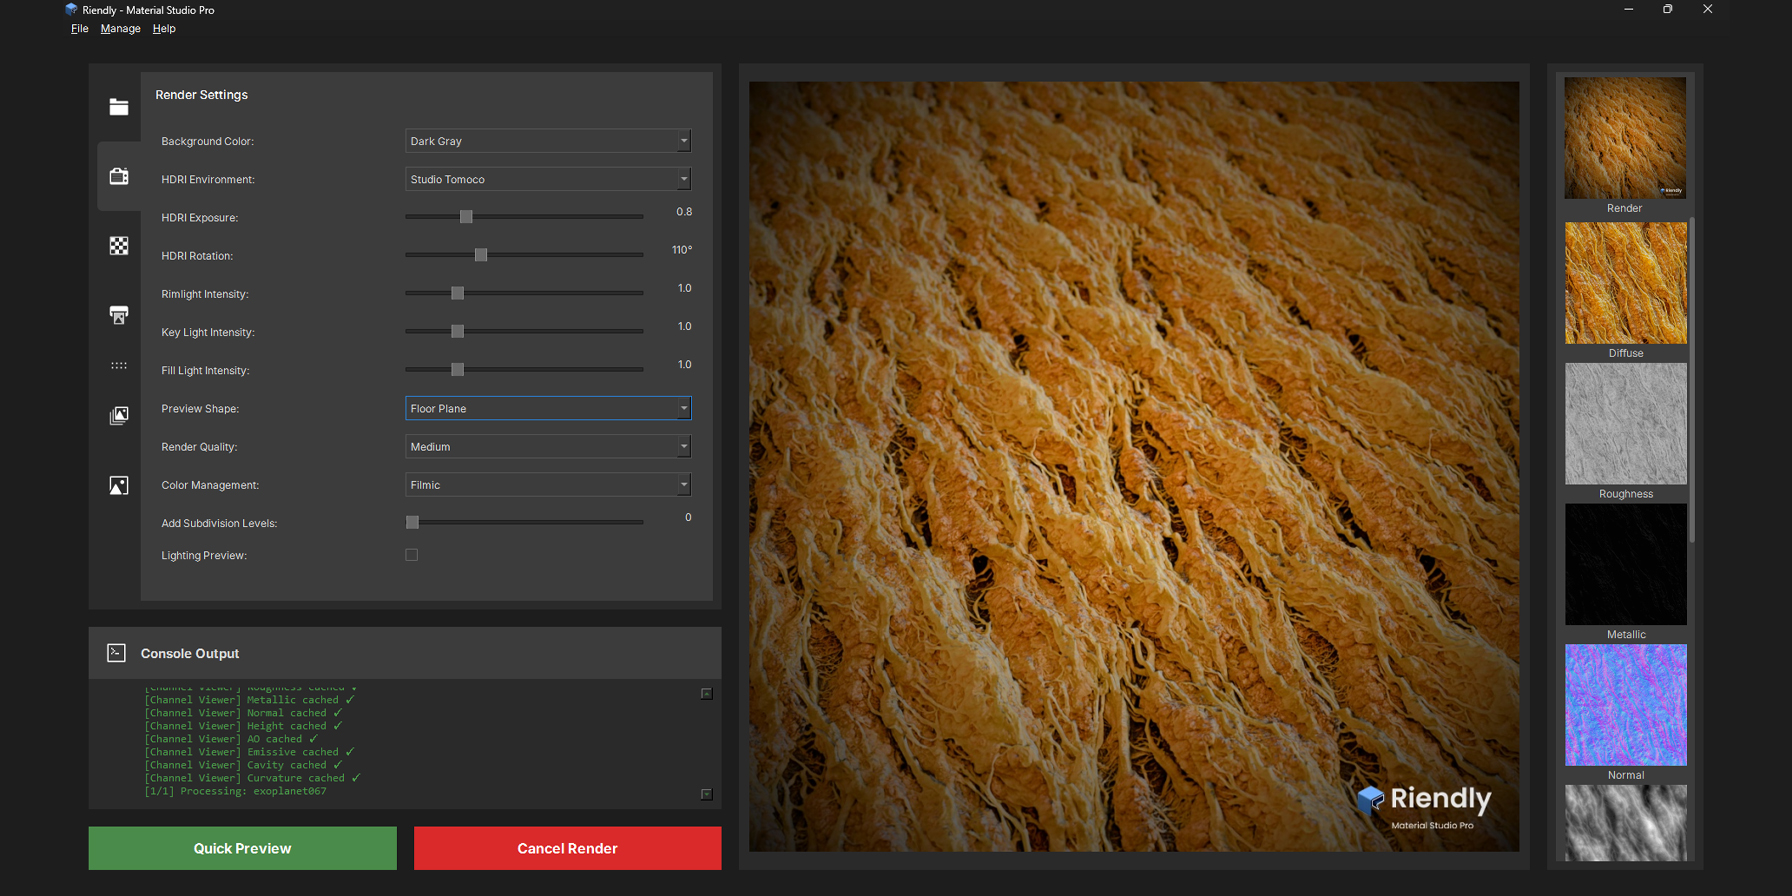Screen dimensions: 1792x896
Task: Click the main material render preview
Action: 1134,467
